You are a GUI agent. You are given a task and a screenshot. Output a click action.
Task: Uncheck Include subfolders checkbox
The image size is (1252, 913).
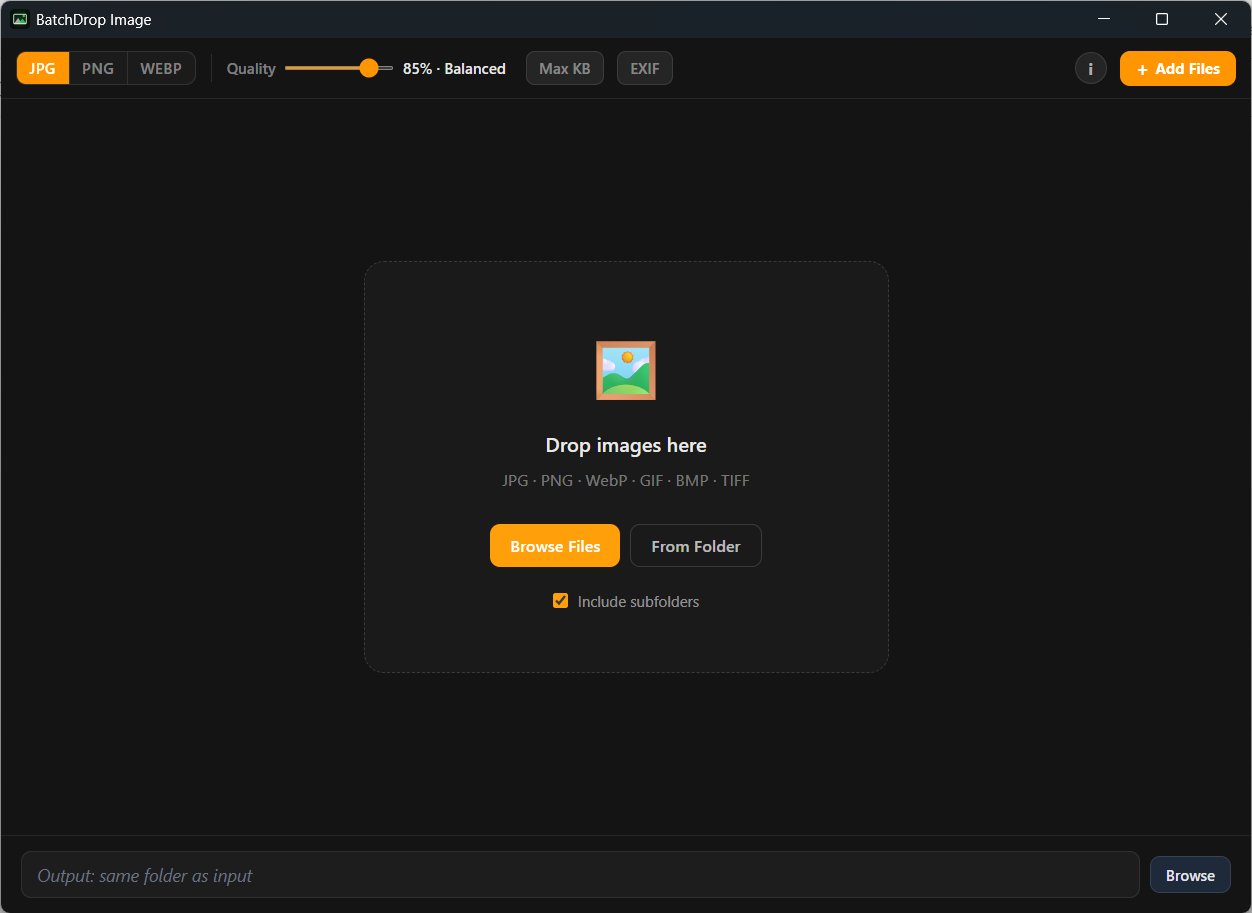point(561,601)
